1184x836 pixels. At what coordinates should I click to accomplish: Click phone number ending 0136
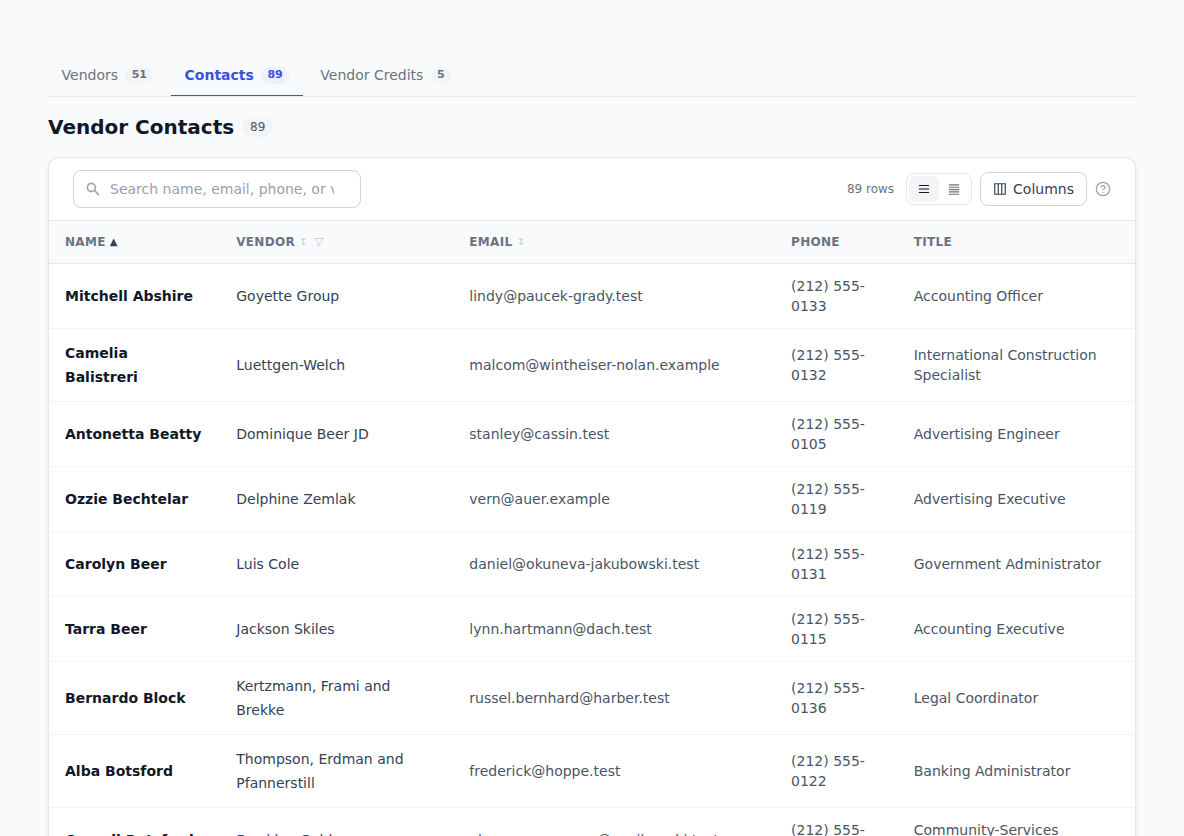tap(828, 699)
